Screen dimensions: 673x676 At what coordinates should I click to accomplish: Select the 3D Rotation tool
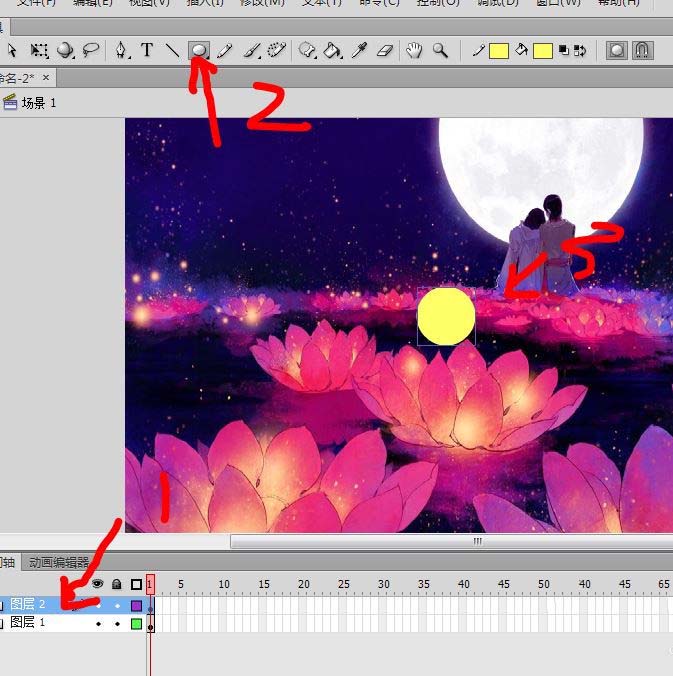click(66, 50)
